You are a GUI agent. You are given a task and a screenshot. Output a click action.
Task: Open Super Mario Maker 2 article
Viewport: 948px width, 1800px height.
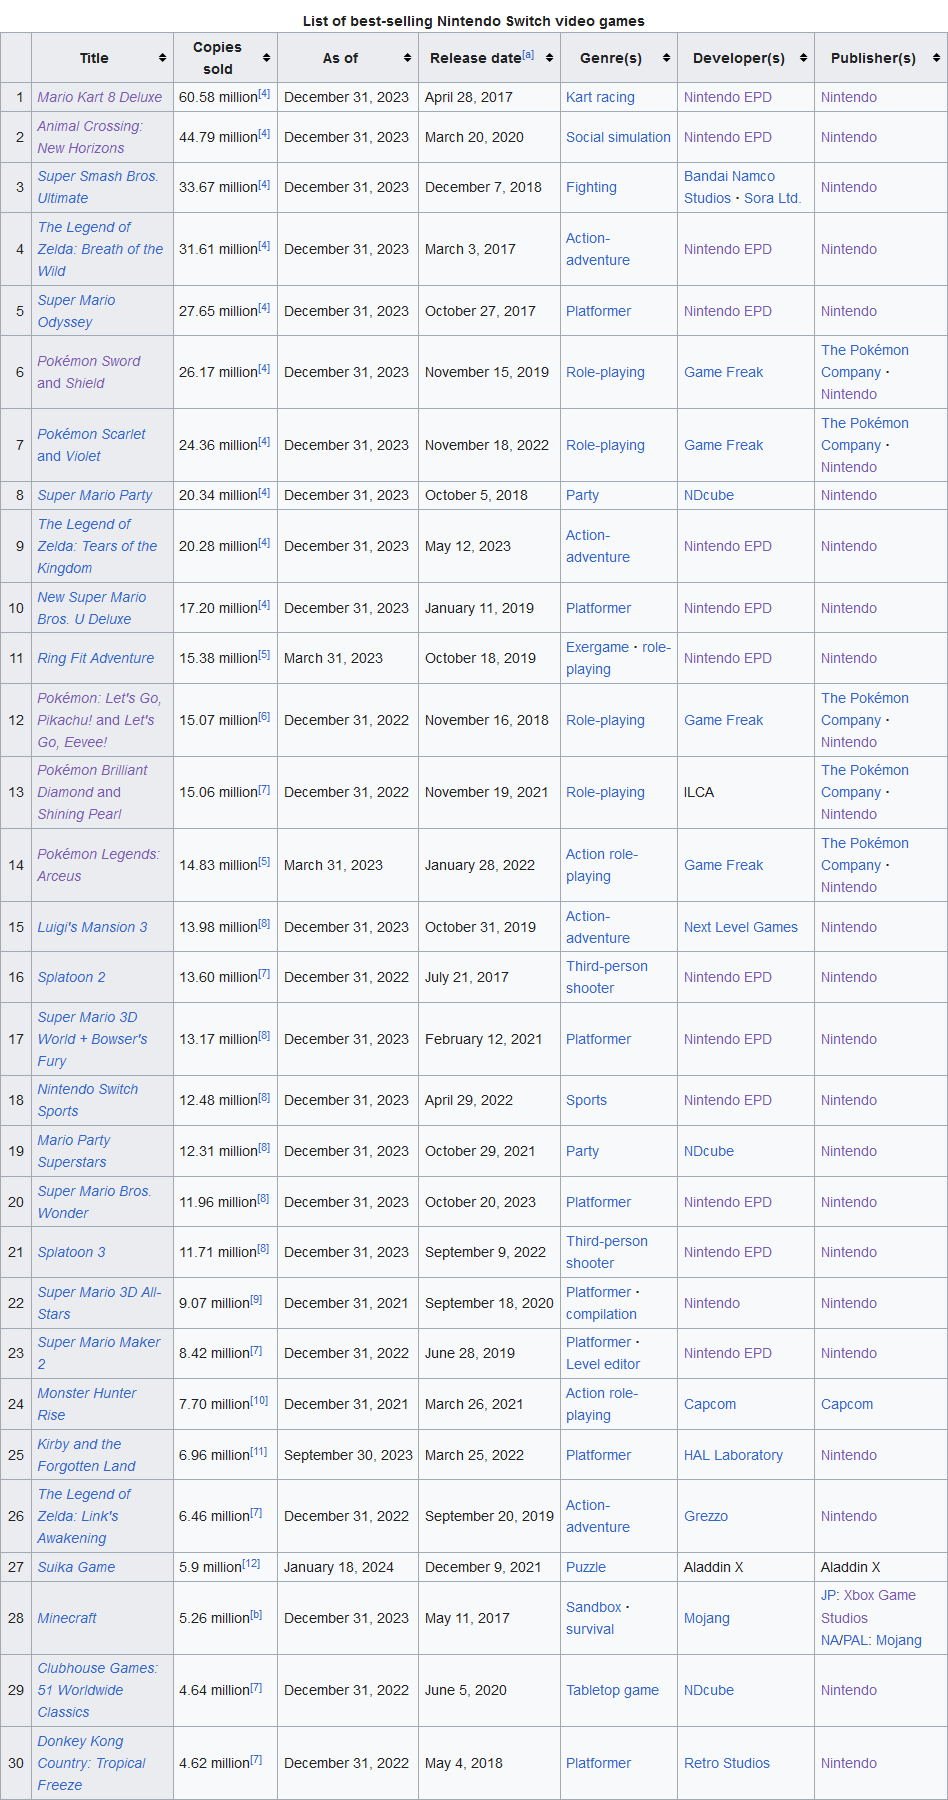98,1353
